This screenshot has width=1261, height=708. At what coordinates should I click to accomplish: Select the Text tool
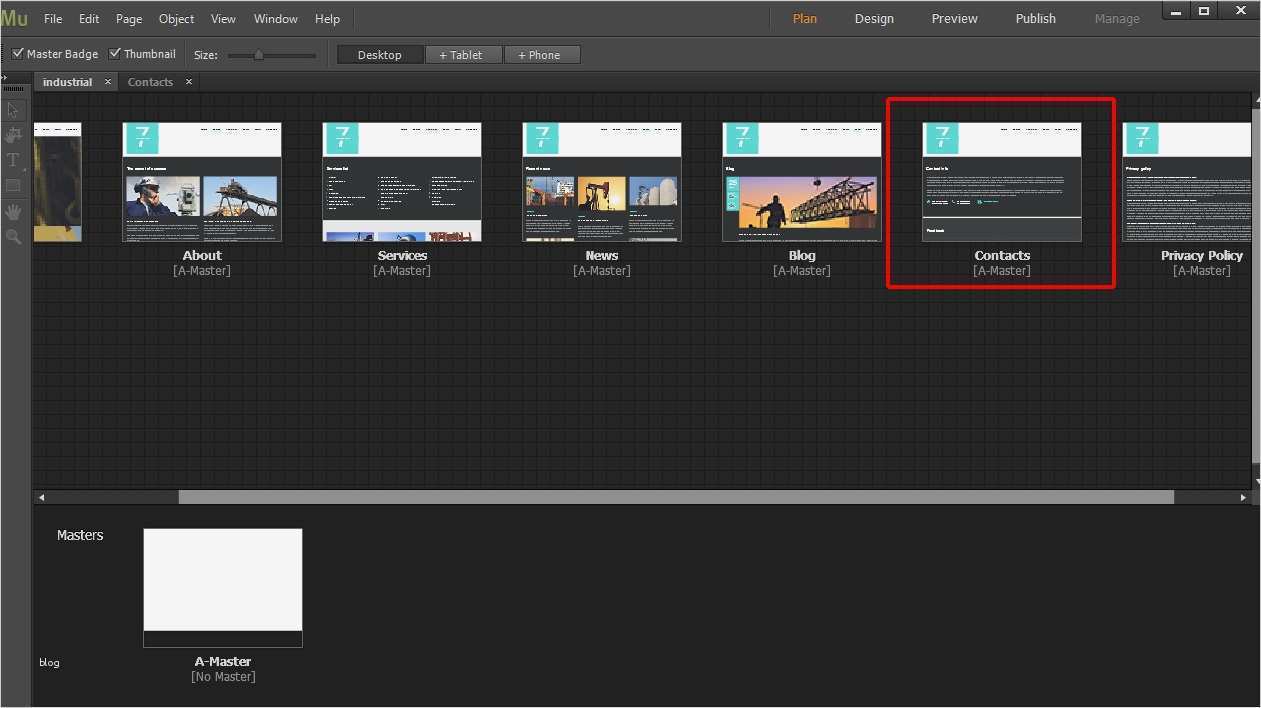click(x=13, y=160)
